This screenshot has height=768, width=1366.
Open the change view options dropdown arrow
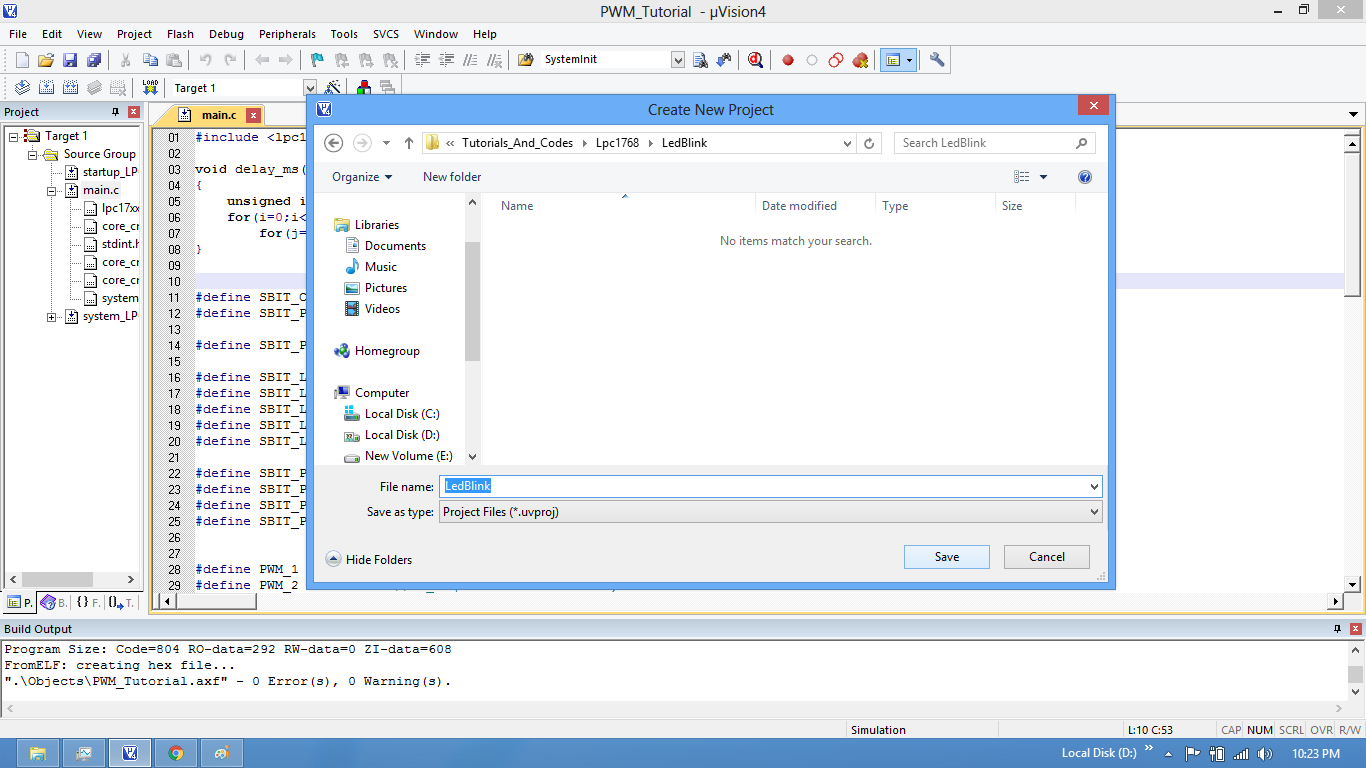tap(1043, 177)
